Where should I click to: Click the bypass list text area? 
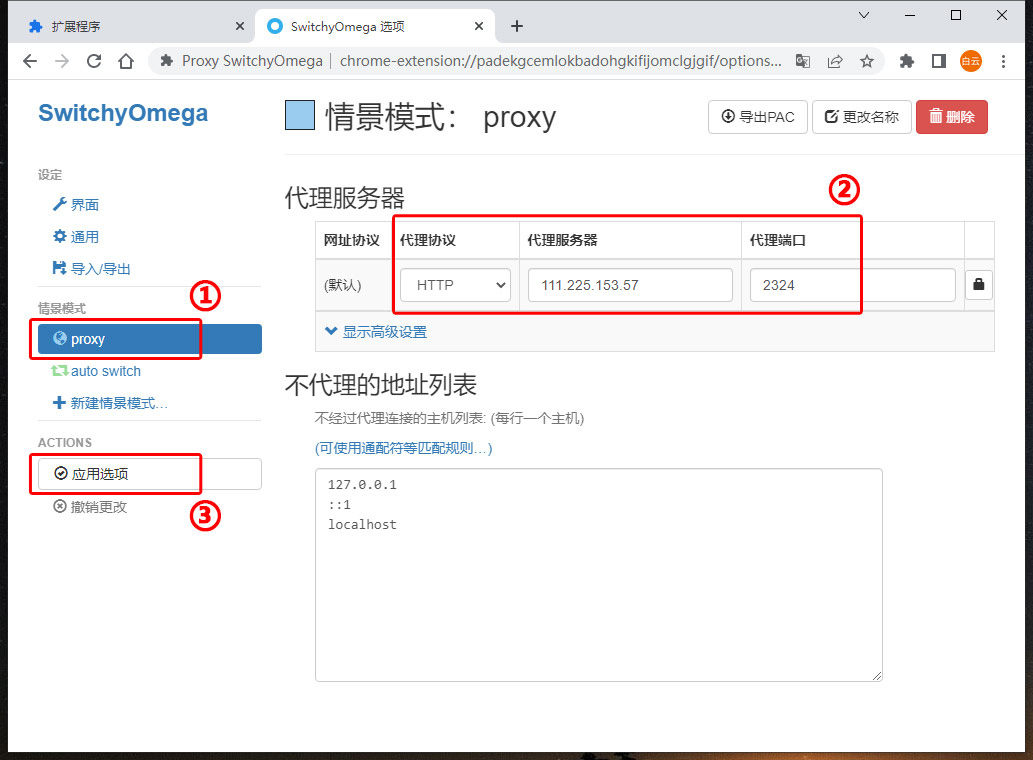pos(599,575)
